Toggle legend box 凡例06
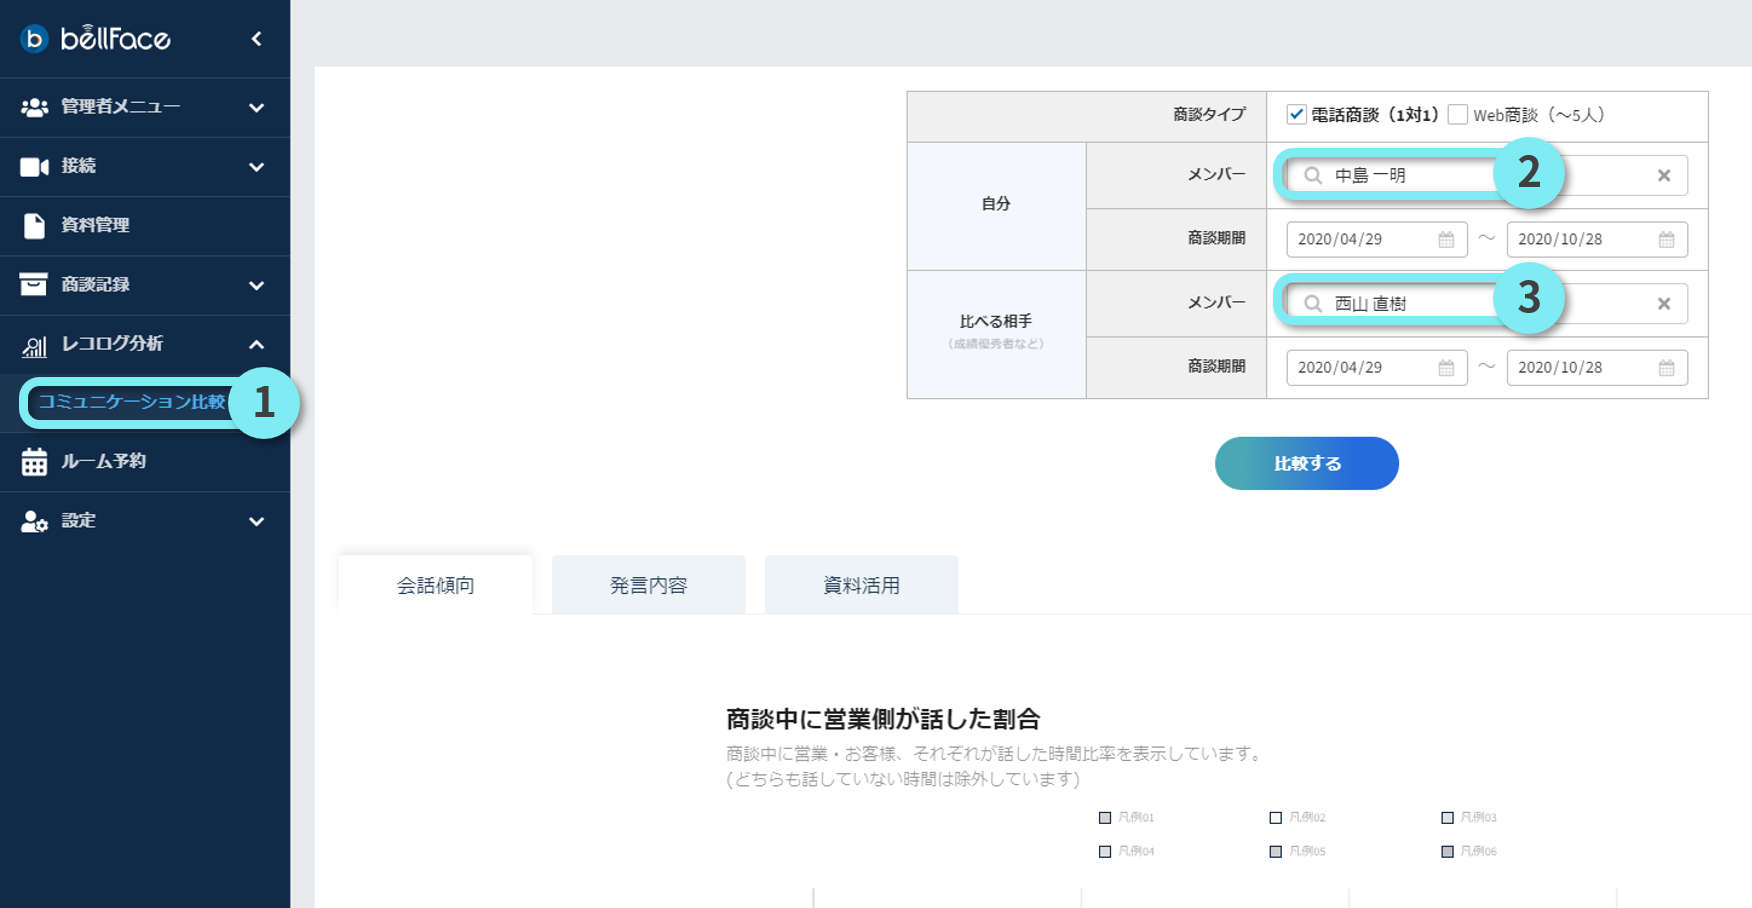 [1447, 852]
